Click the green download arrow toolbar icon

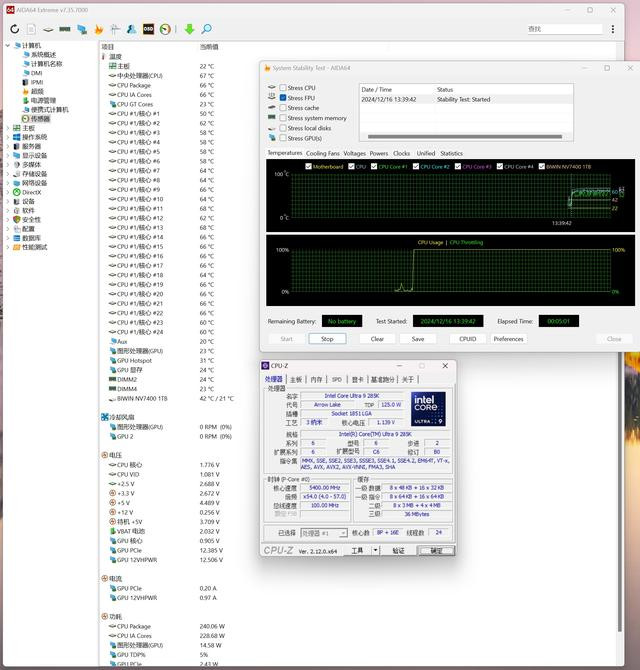pos(189,29)
